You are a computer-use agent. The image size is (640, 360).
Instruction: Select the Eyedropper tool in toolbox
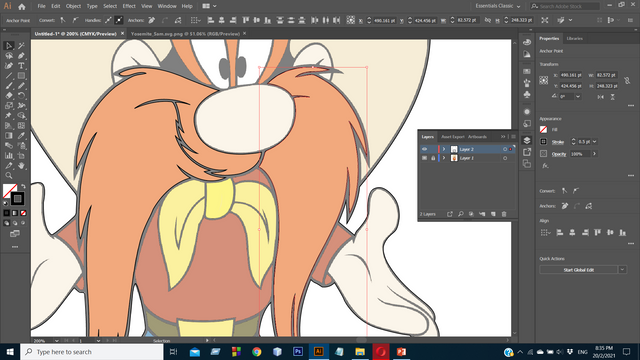21,136
